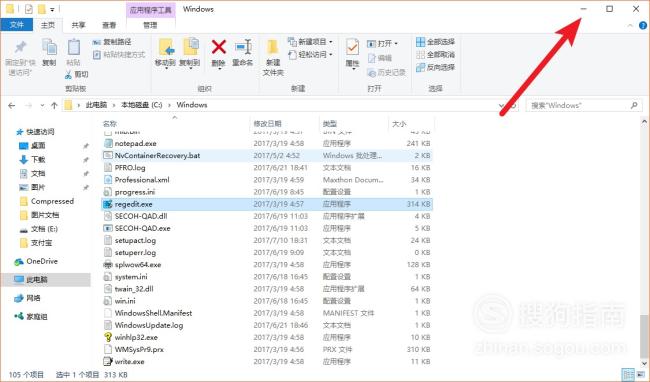The image size is (650, 382).
Task: Collapse the ribbon with the chevron
Action: 630,25
